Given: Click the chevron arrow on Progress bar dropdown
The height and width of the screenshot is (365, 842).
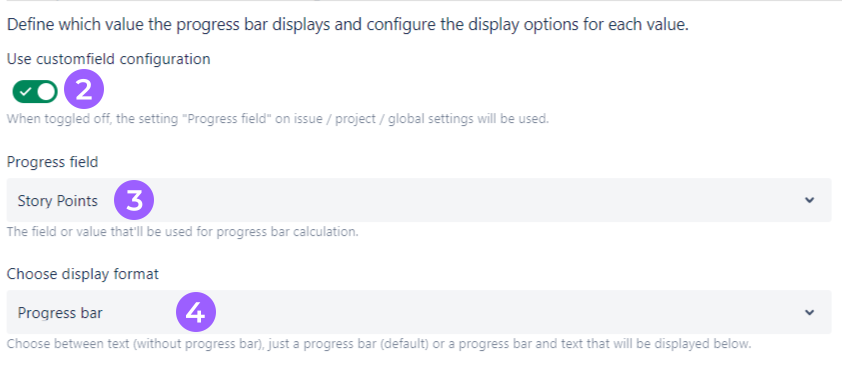Looking at the screenshot, I should point(810,312).
